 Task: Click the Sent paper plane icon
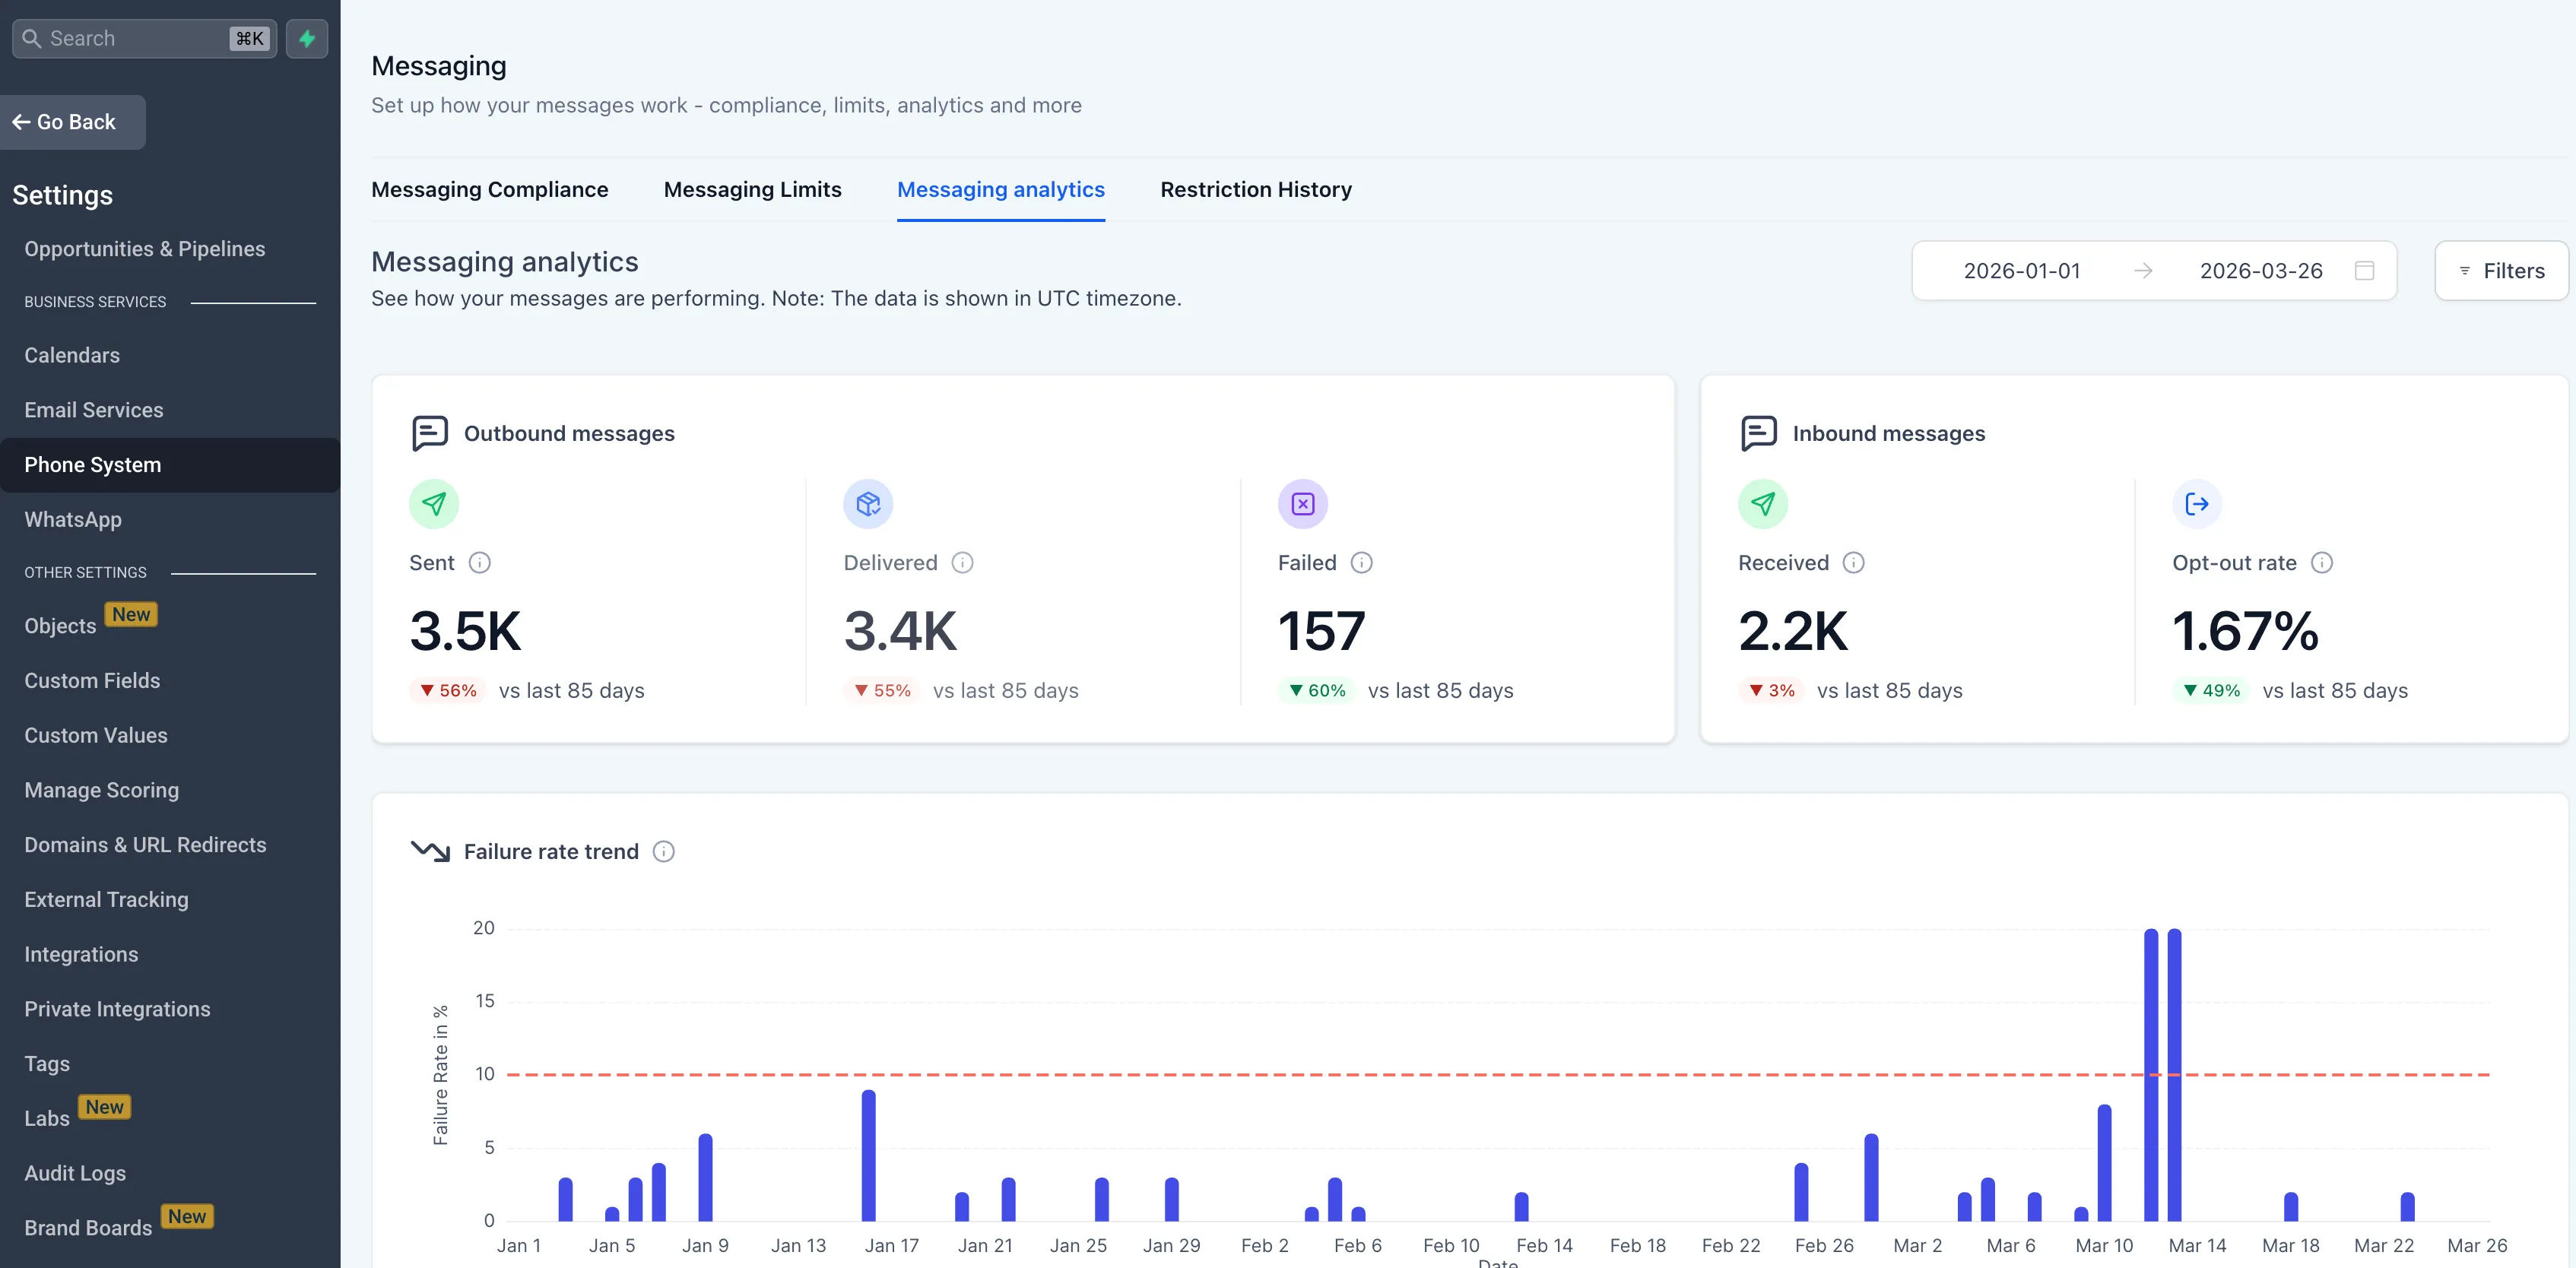coord(434,504)
